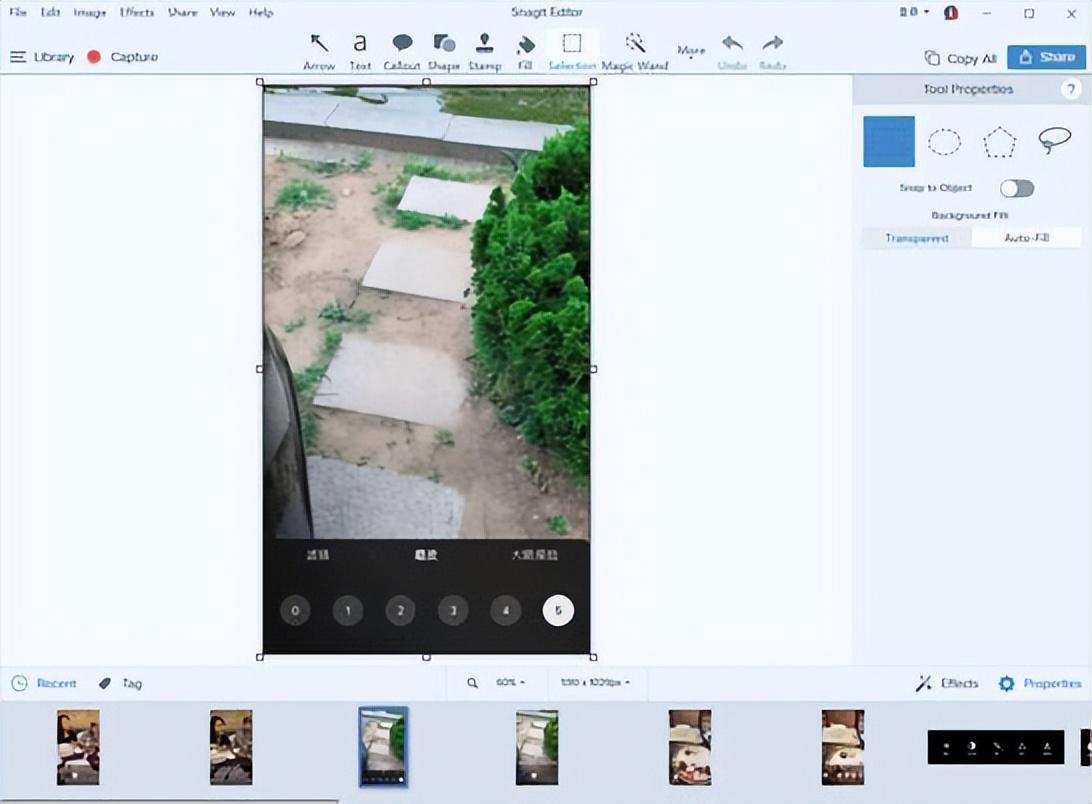This screenshot has height=804, width=1092.
Task: Open Tool Properties help question mark
Action: [1070, 89]
